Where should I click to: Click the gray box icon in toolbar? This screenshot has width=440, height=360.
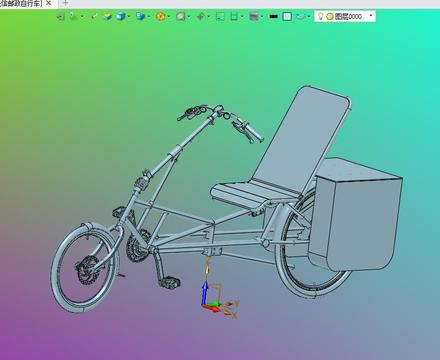pos(181,16)
